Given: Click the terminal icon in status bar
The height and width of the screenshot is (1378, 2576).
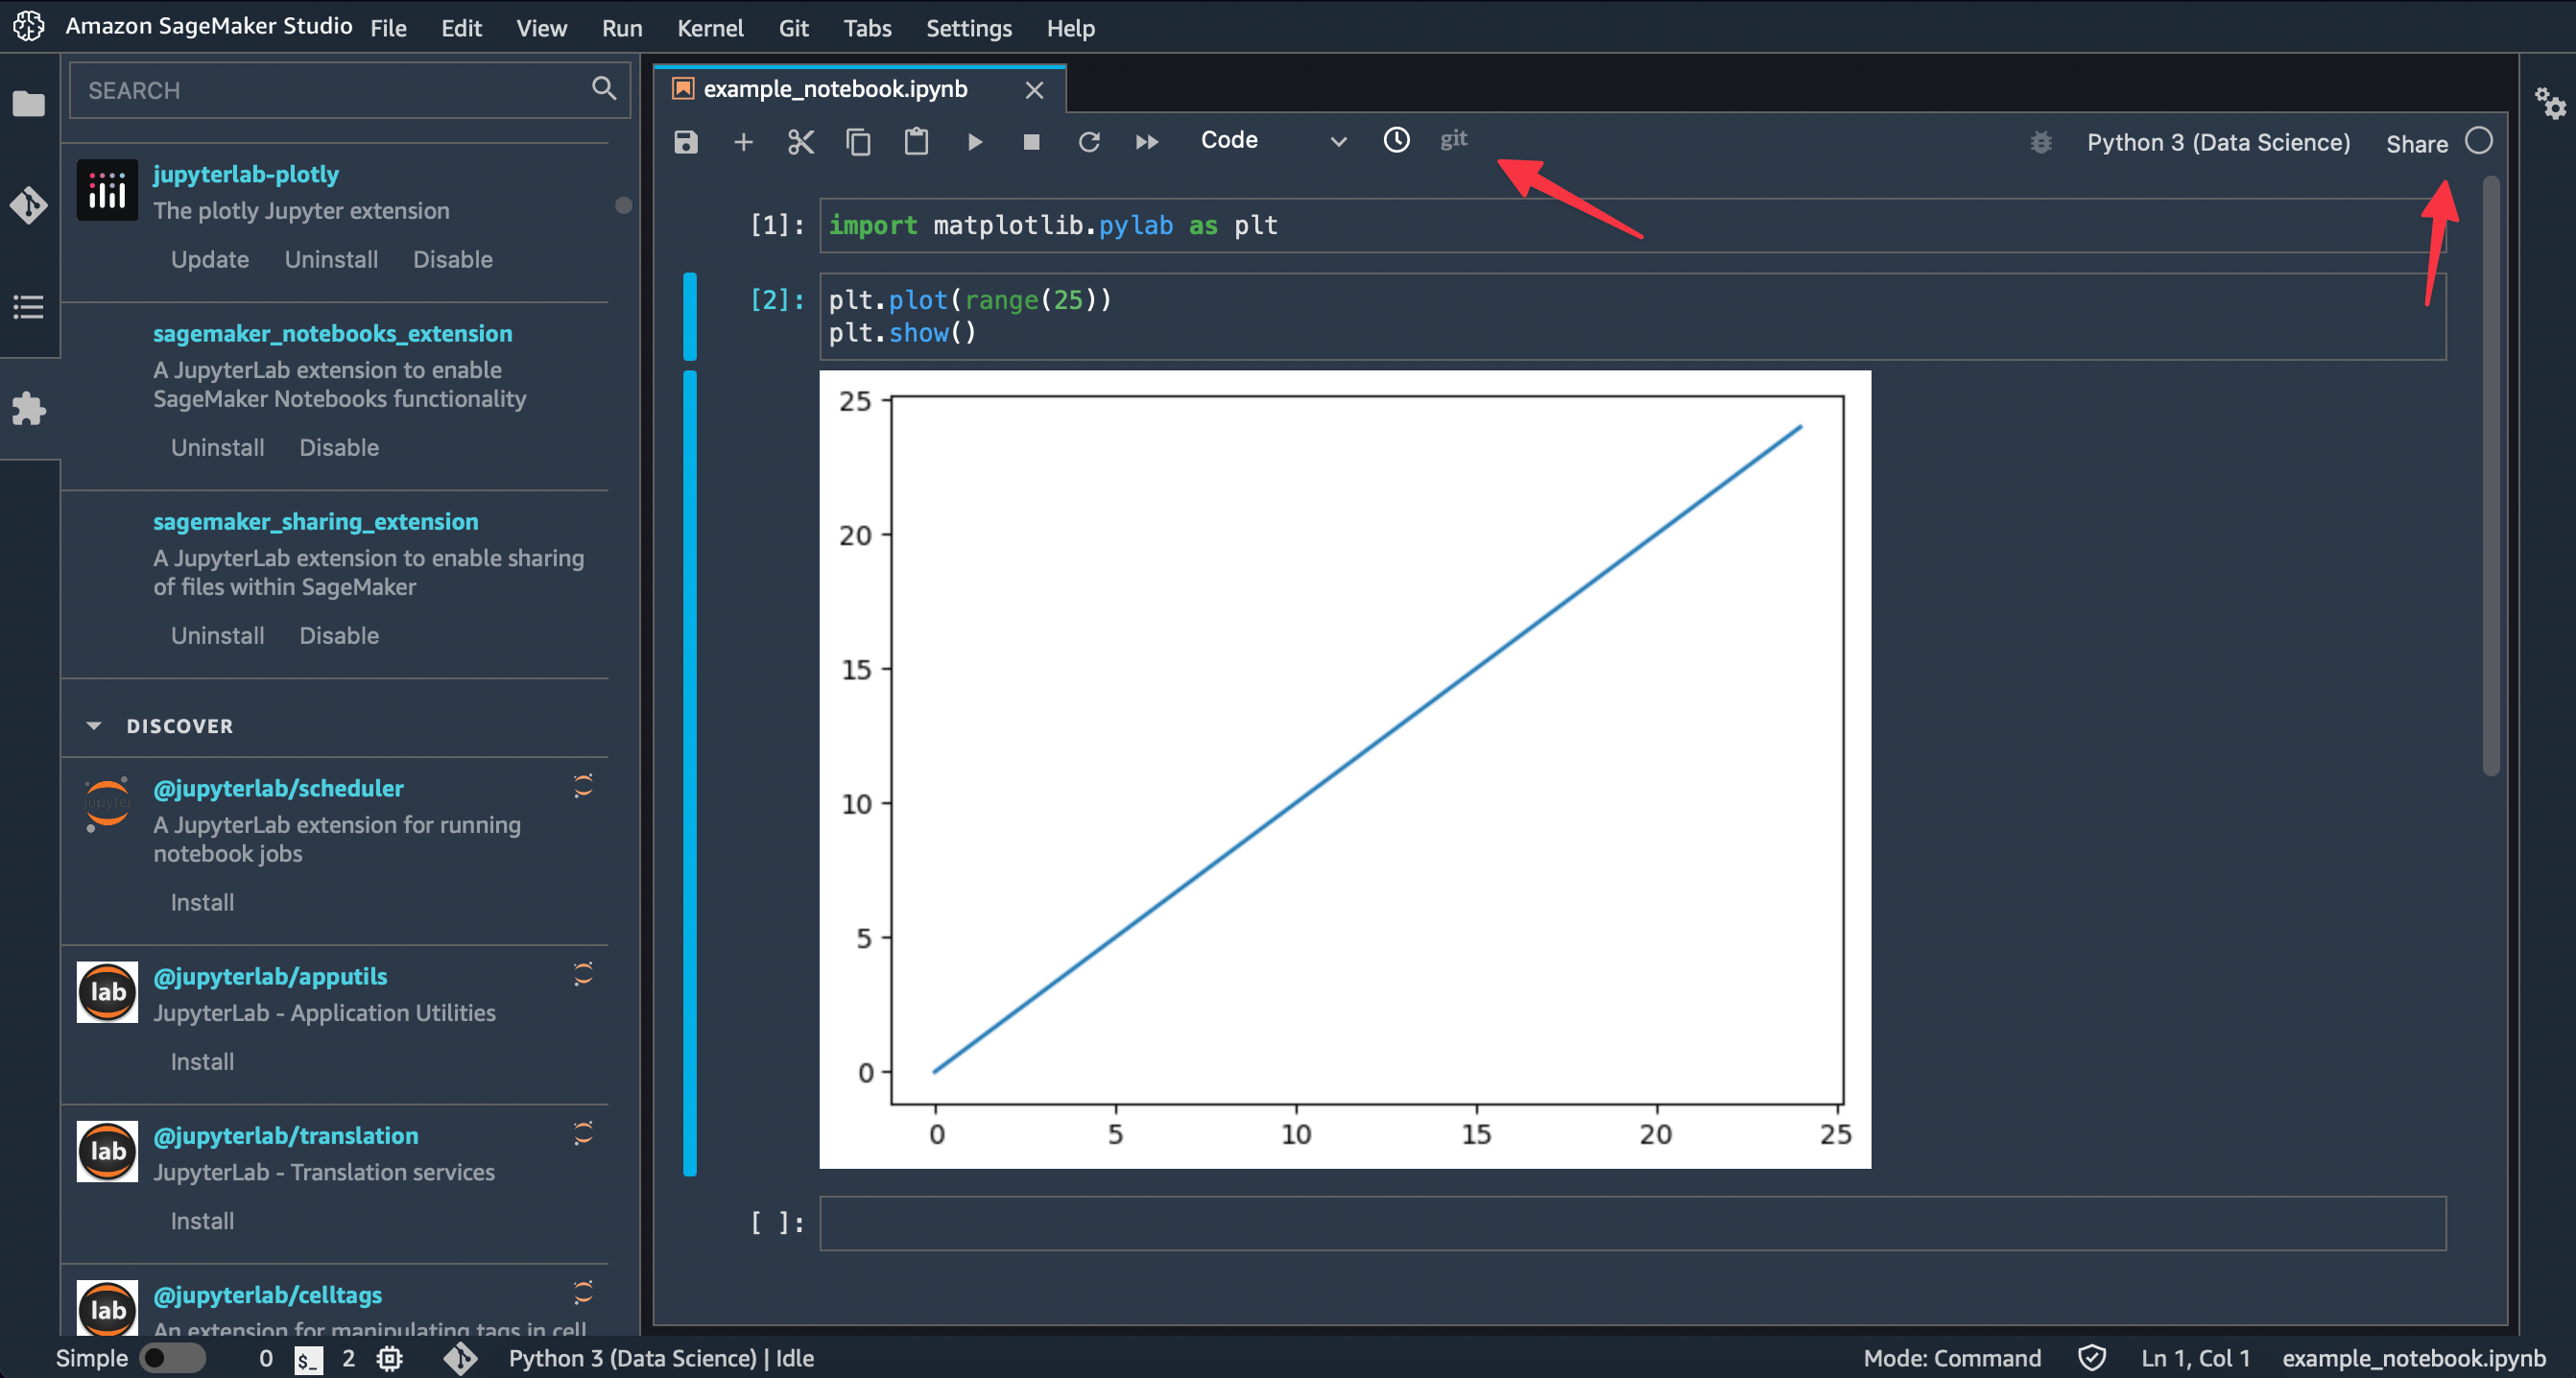Looking at the screenshot, I should (308, 1358).
